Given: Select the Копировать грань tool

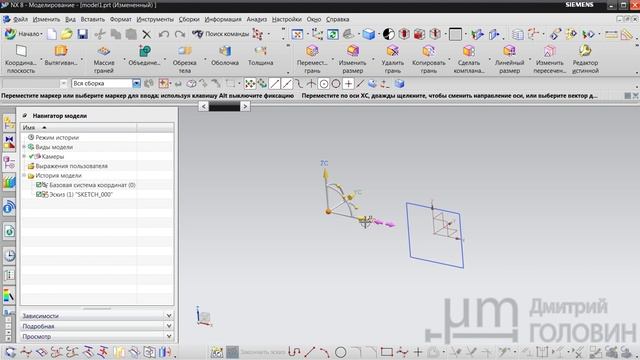Looking at the screenshot, I should point(429,59).
